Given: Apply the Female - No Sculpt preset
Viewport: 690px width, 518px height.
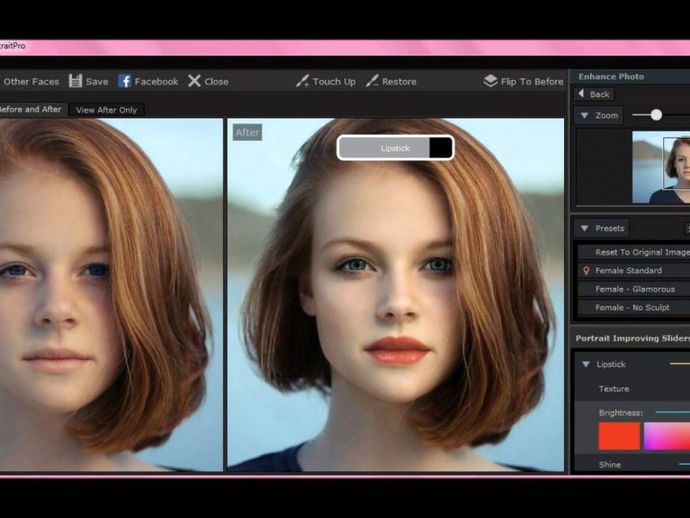Looking at the screenshot, I should click(x=634, y=307).
